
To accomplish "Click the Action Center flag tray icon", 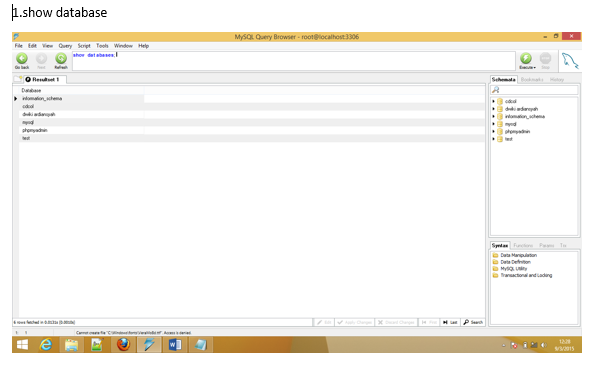I will [x=515, y=345].
